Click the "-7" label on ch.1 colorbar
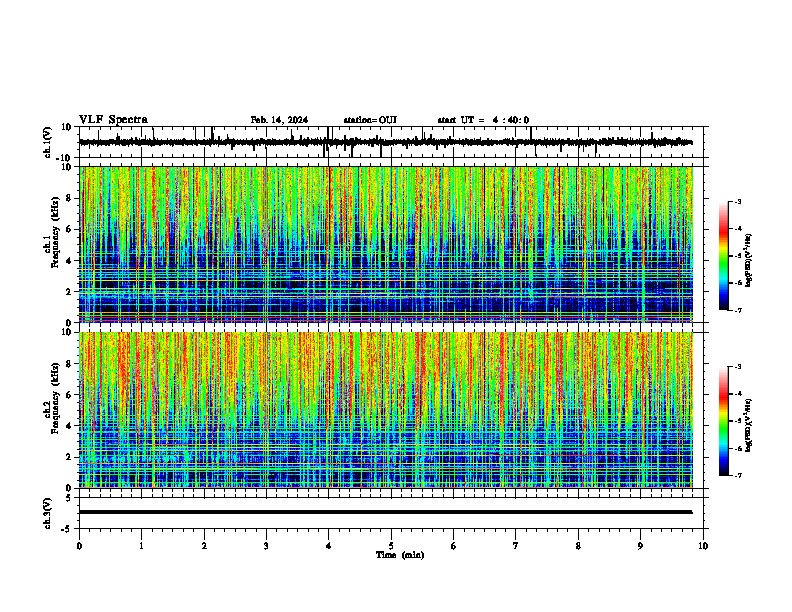This screenshot has height=612, width=792. [737, 310]
